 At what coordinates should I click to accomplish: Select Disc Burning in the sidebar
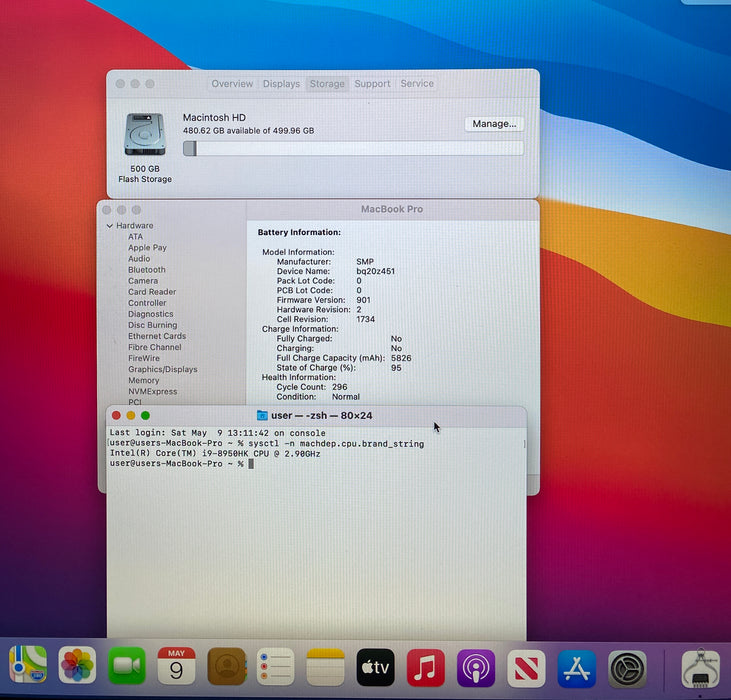pos(152,325)
